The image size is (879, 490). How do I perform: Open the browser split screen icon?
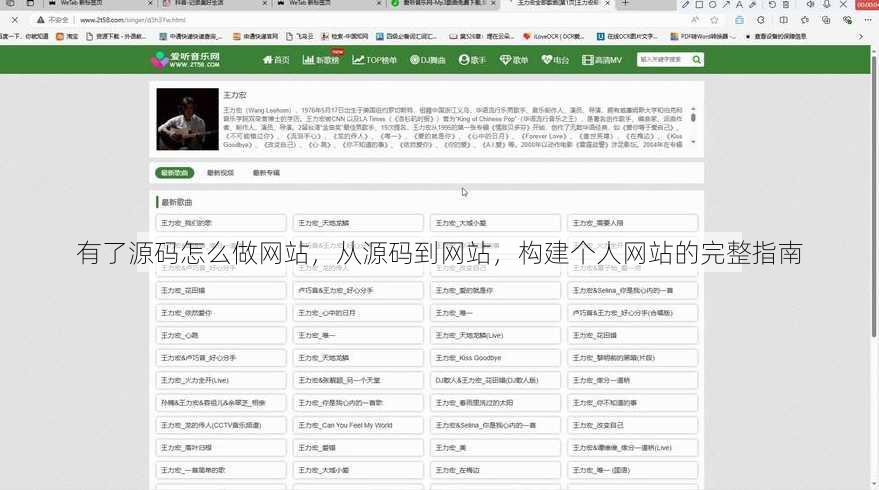783,20
